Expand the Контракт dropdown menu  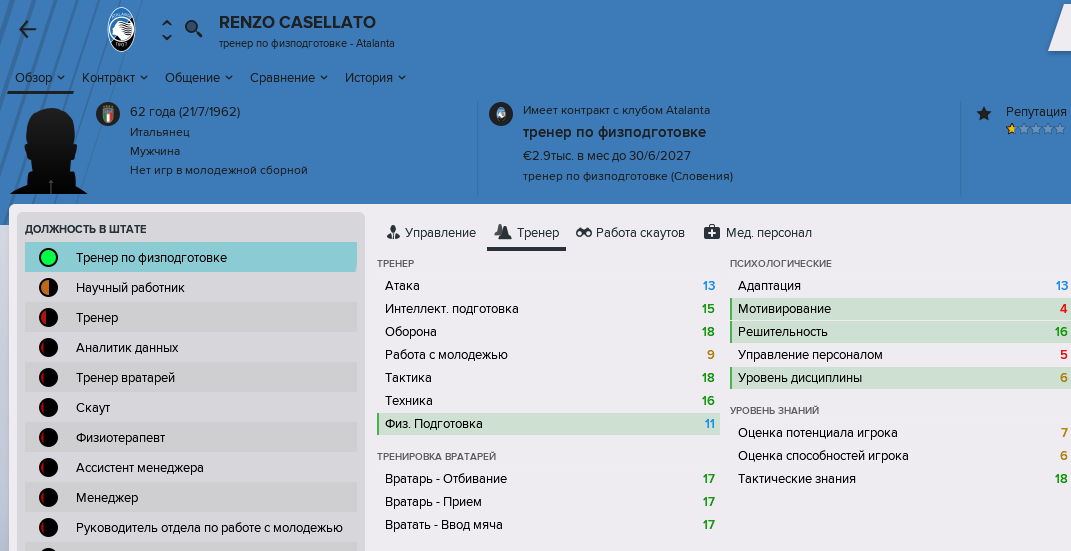point(115,78)
